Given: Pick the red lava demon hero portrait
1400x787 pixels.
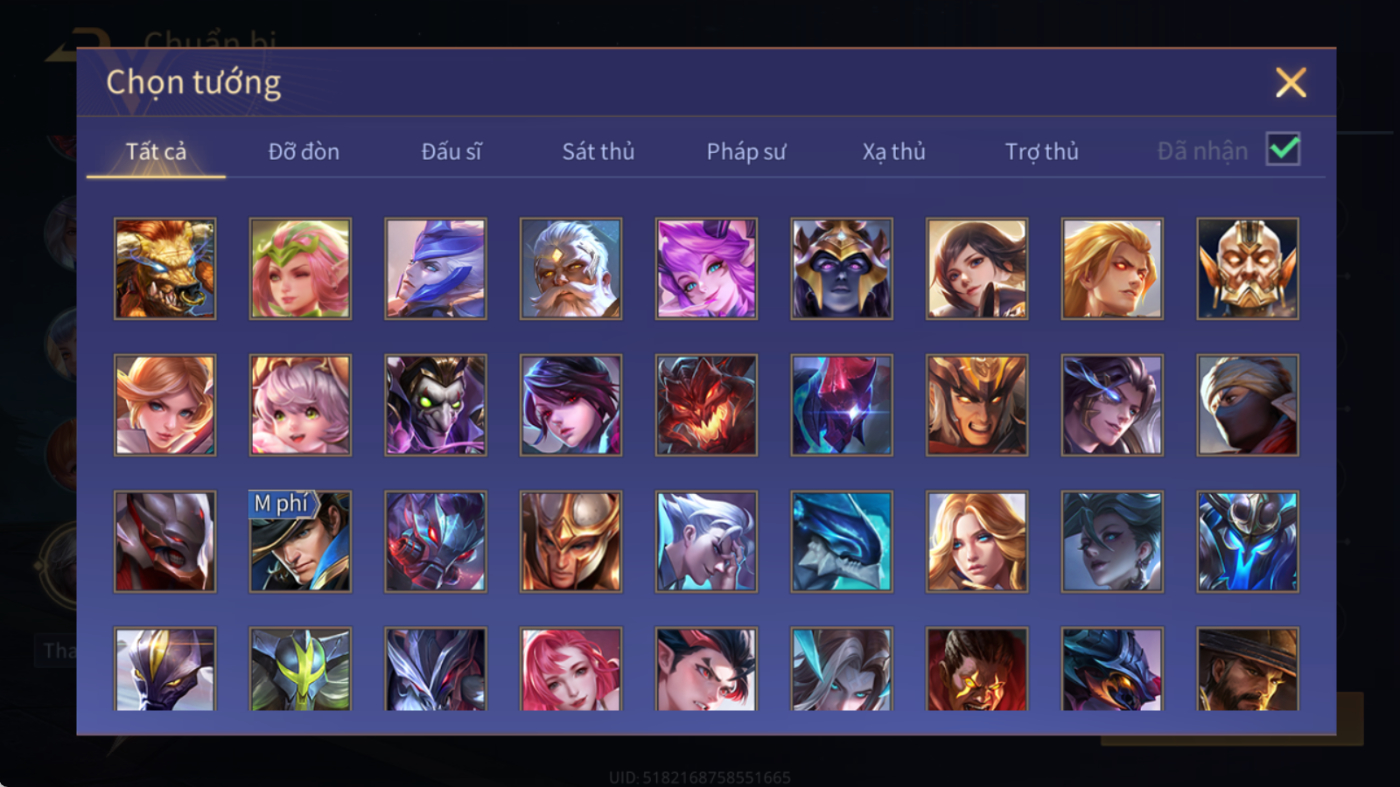Looking at the screenshot, I should [x=706, y=405].
